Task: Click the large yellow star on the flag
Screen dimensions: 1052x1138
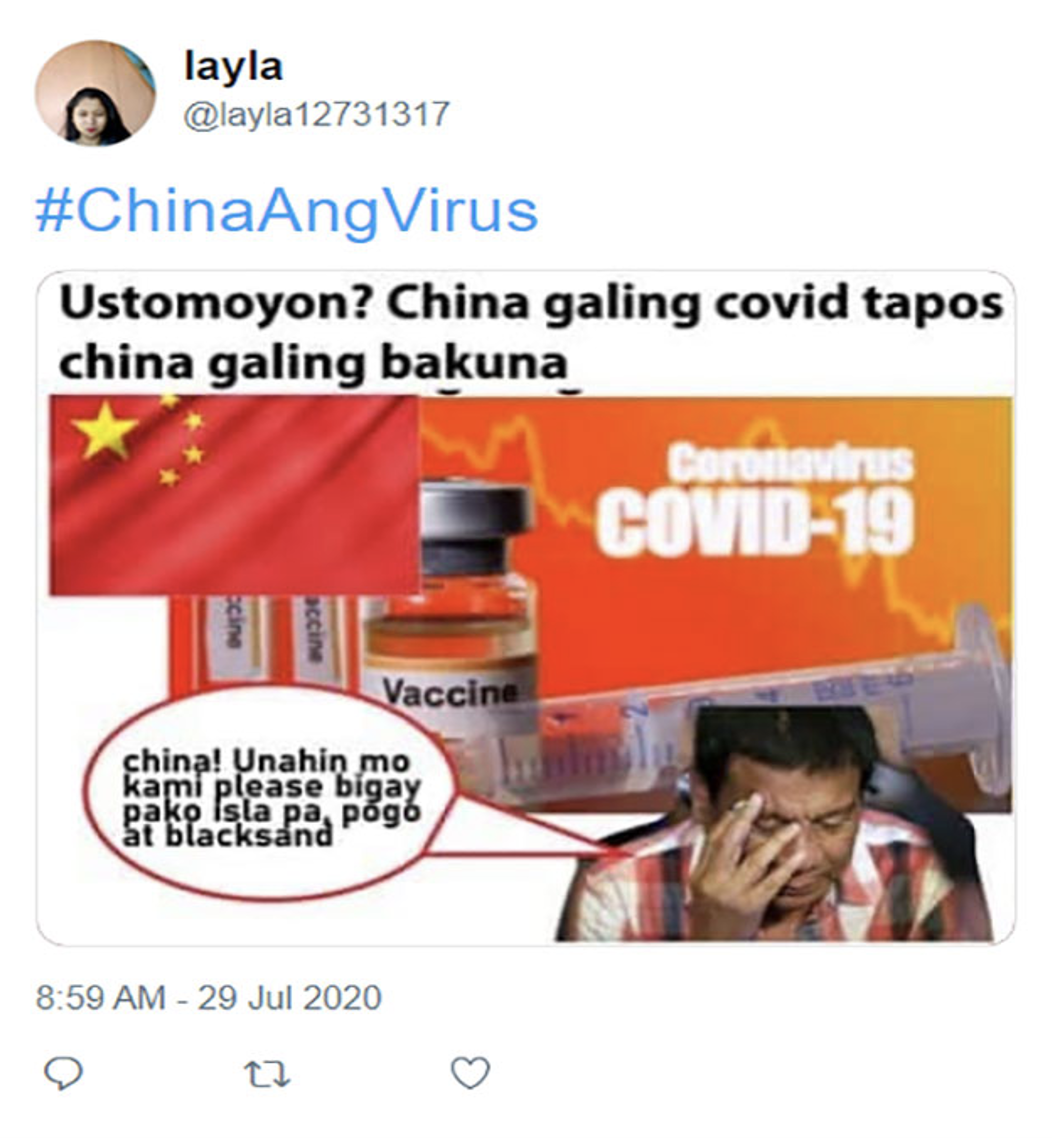Action: pos(107,428)
